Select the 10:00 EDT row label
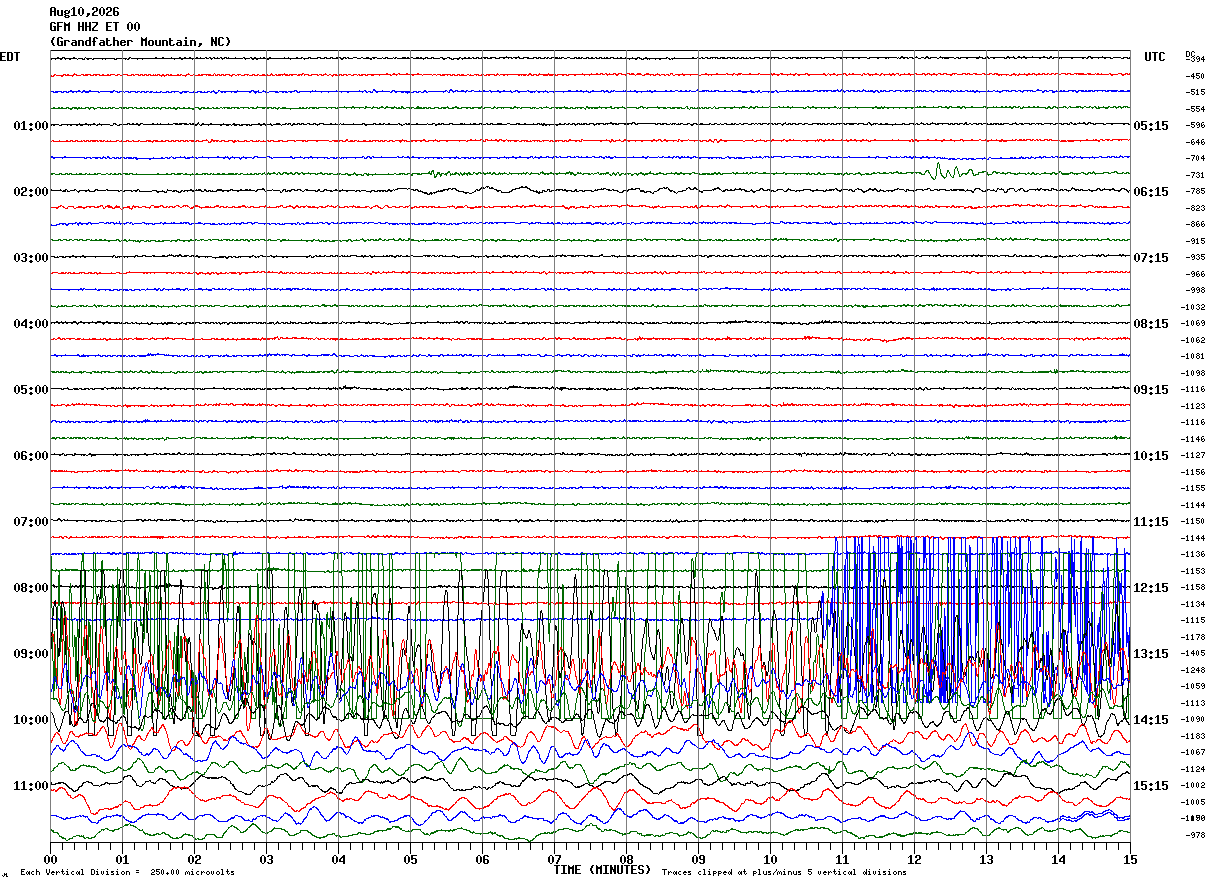Viewport: 1210px width, 886px height. pos(30,720)
